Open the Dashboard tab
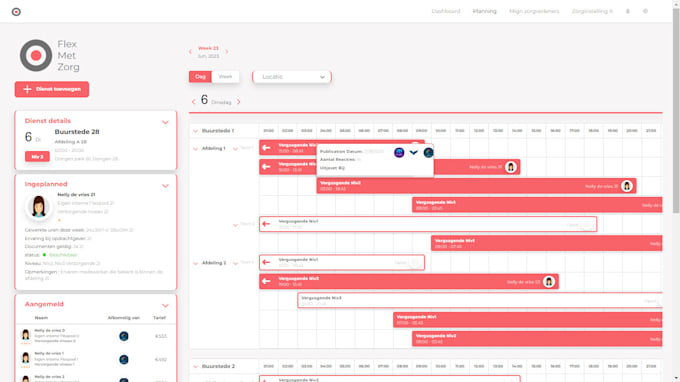The image size is (680, 382). pyautogui.click(x=445, y=11)
